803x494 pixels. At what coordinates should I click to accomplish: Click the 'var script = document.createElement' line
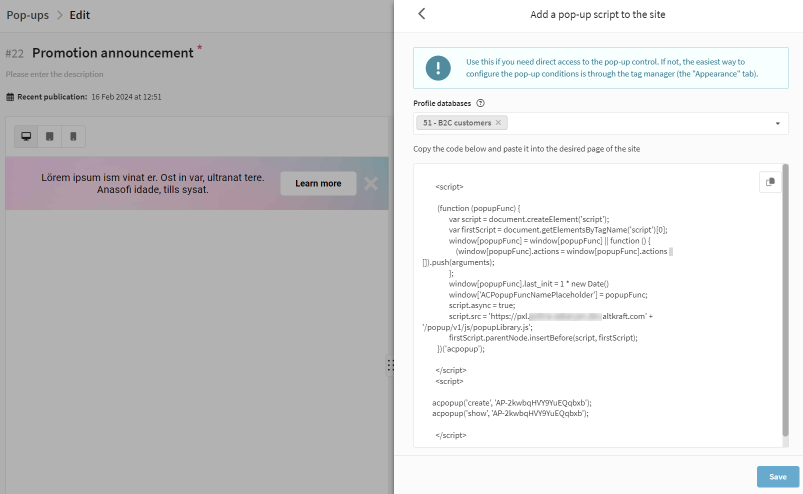pyautogui.click(x=529, y=219)
